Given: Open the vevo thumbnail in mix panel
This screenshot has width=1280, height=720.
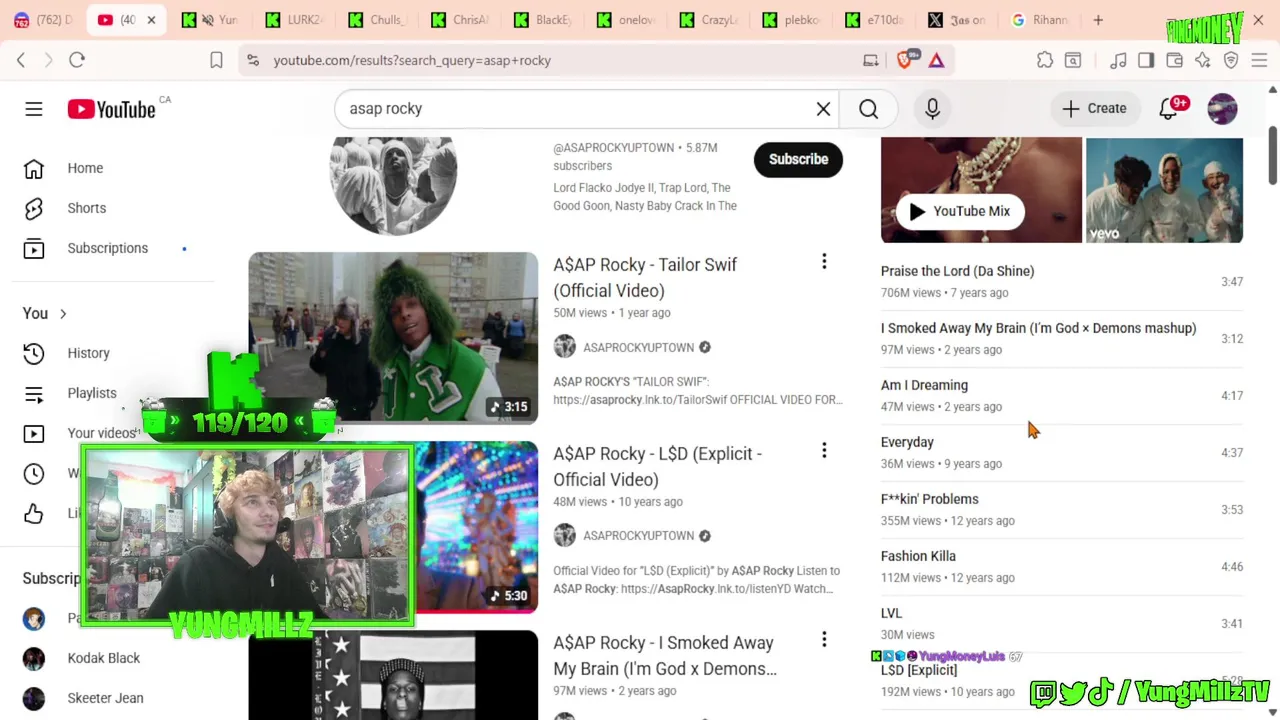Looking at the screenshot, I should coord(1164,190).
